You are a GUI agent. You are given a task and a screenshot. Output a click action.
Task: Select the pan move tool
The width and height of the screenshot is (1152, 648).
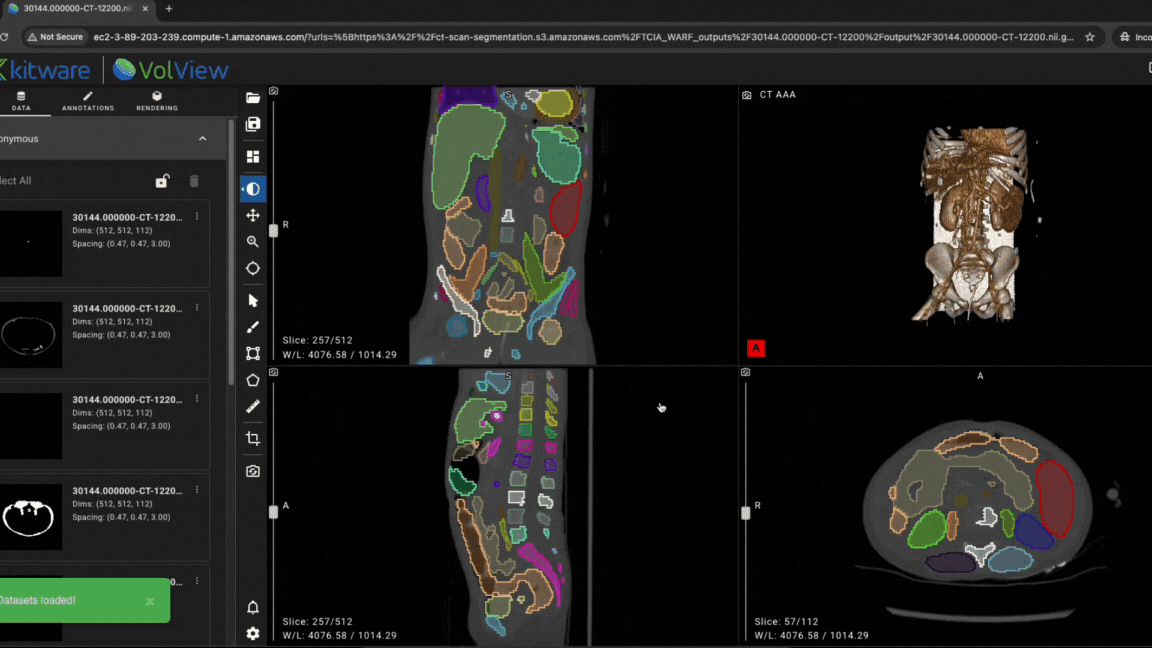click(253, 215)
